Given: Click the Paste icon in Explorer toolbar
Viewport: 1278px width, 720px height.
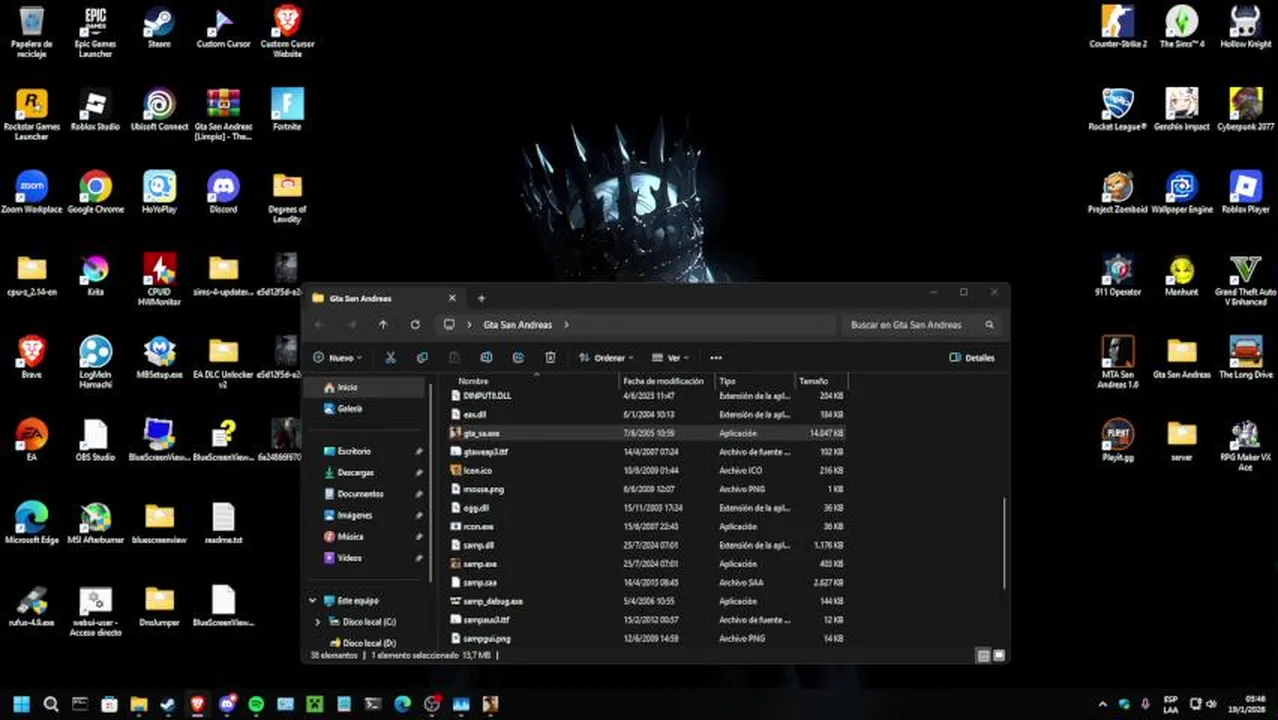Looking at the screenshot, I should [454, 357].
